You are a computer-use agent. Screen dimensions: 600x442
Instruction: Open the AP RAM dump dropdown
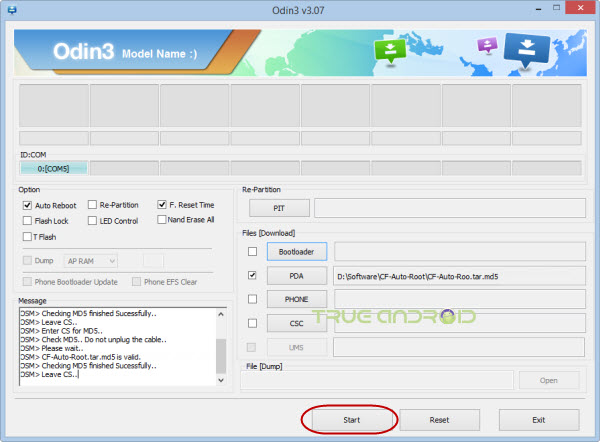point(90,261)
